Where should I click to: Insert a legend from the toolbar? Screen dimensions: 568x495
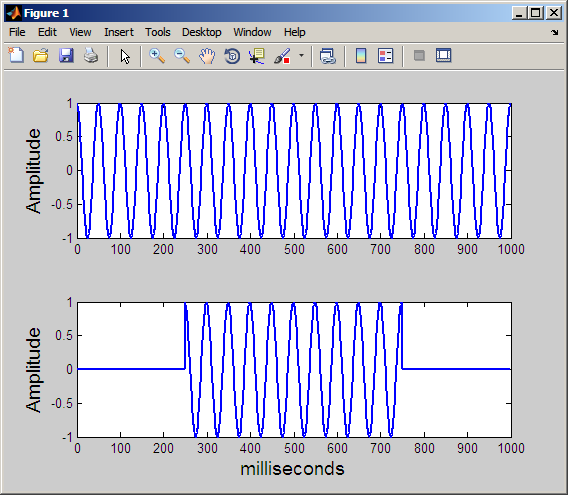pyautogui.click(x=385, y=56)
